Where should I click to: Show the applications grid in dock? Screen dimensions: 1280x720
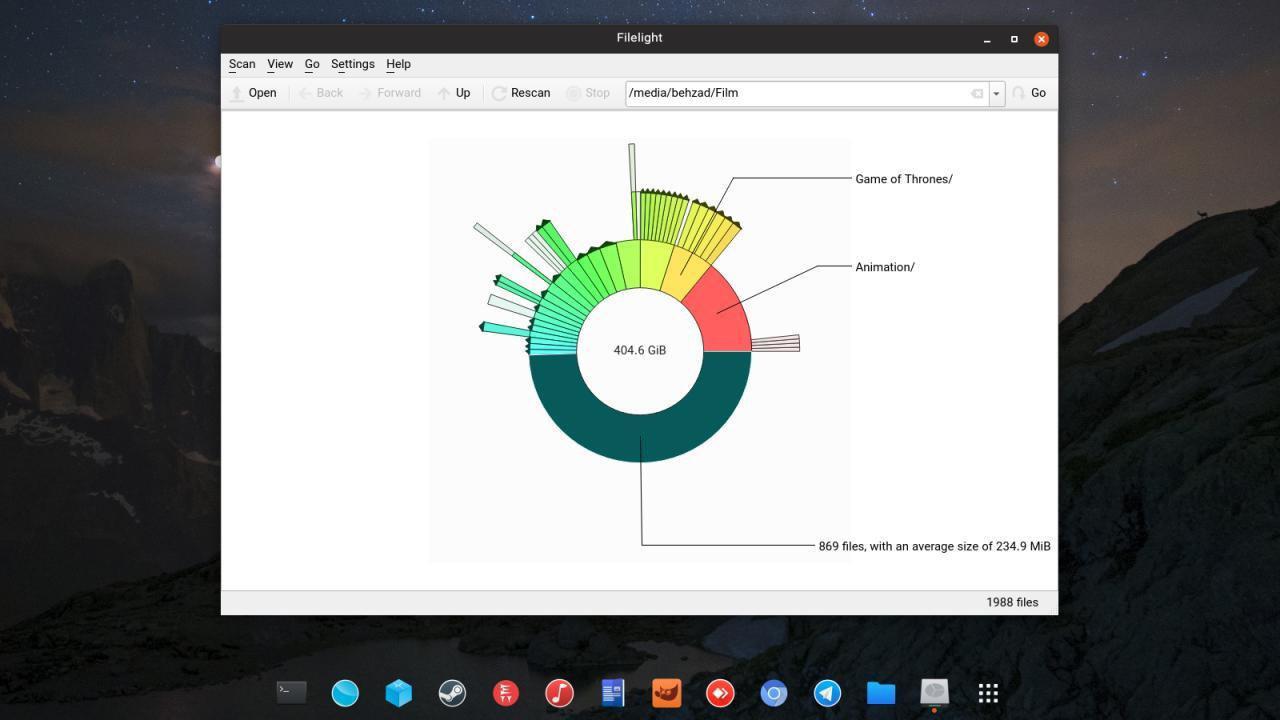click(988, 692)
